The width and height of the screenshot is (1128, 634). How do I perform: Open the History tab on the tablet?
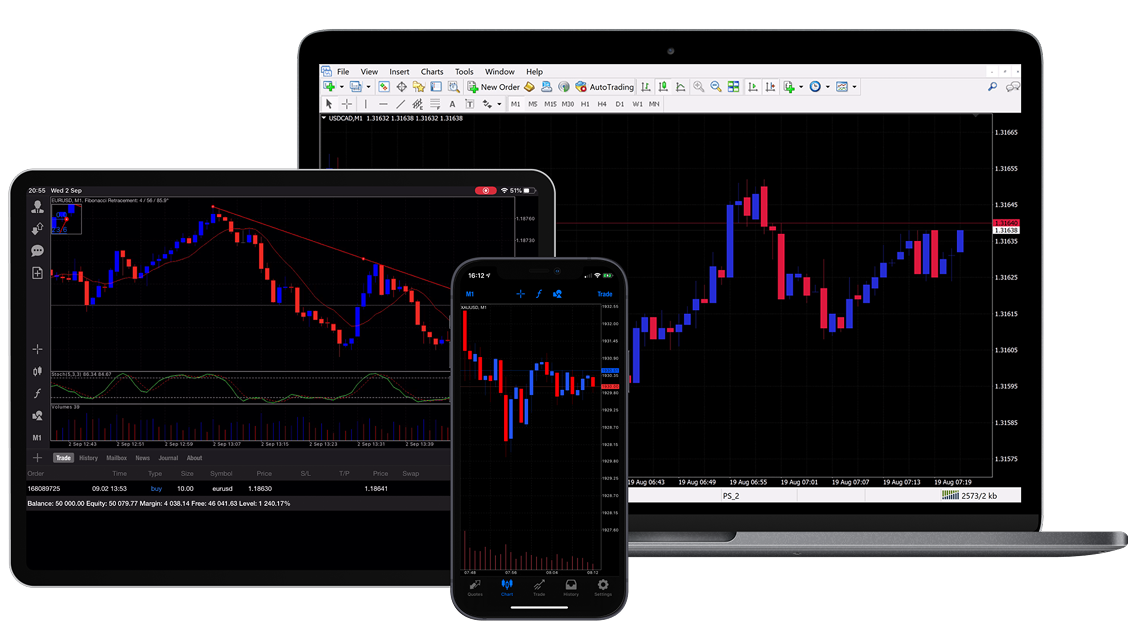coord(88,458)
